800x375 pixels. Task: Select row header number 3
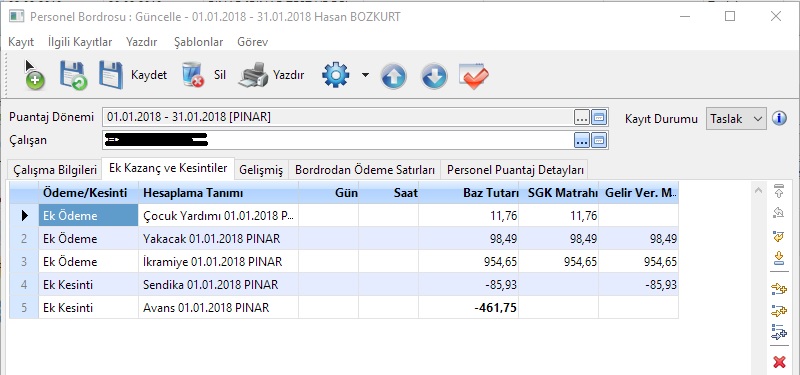(x=23, y=261)
